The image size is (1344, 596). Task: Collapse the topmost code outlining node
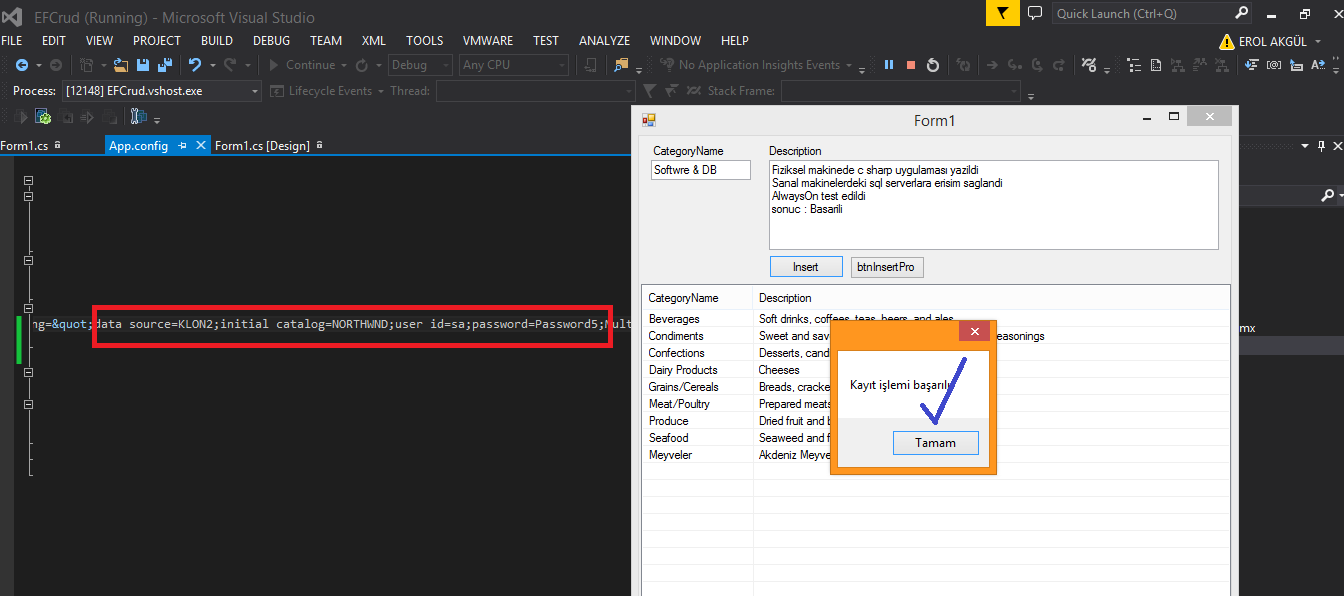[28, 181]
